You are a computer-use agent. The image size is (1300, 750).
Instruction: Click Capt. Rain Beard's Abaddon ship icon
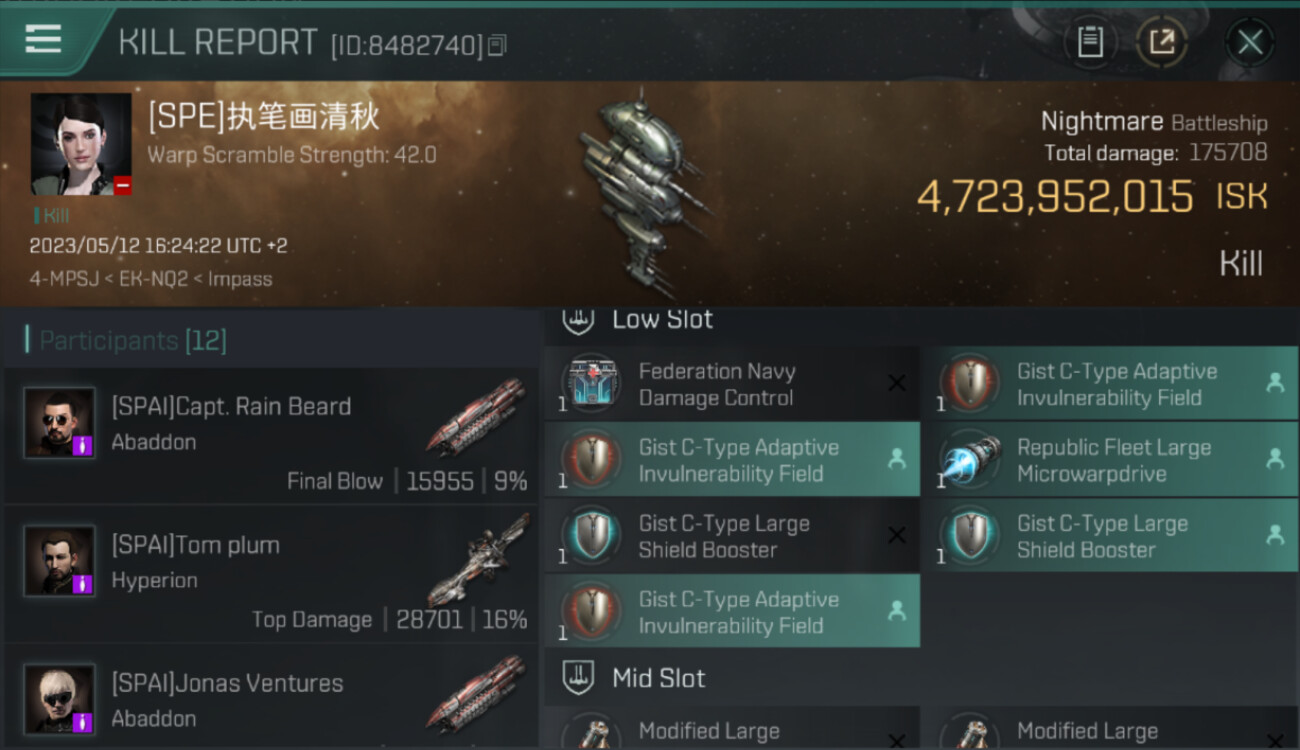(476, 417)
